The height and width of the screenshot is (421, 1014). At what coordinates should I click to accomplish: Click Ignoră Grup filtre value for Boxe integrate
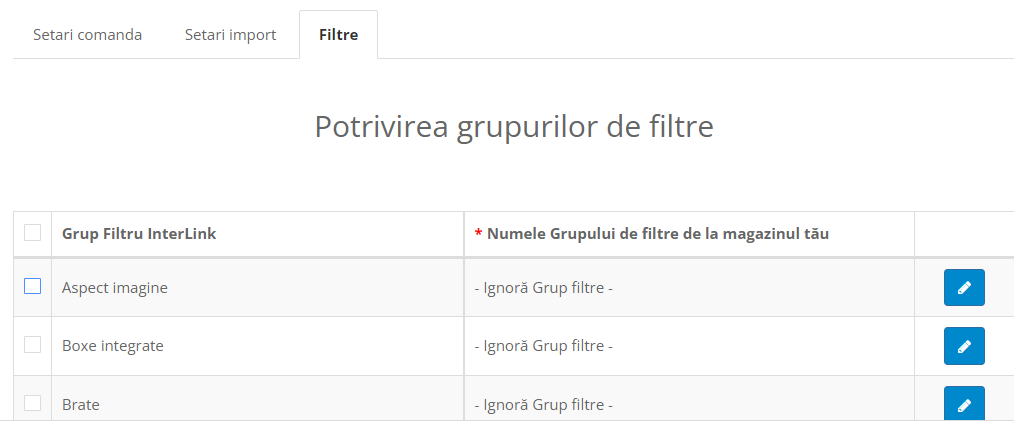coord(543,347)
